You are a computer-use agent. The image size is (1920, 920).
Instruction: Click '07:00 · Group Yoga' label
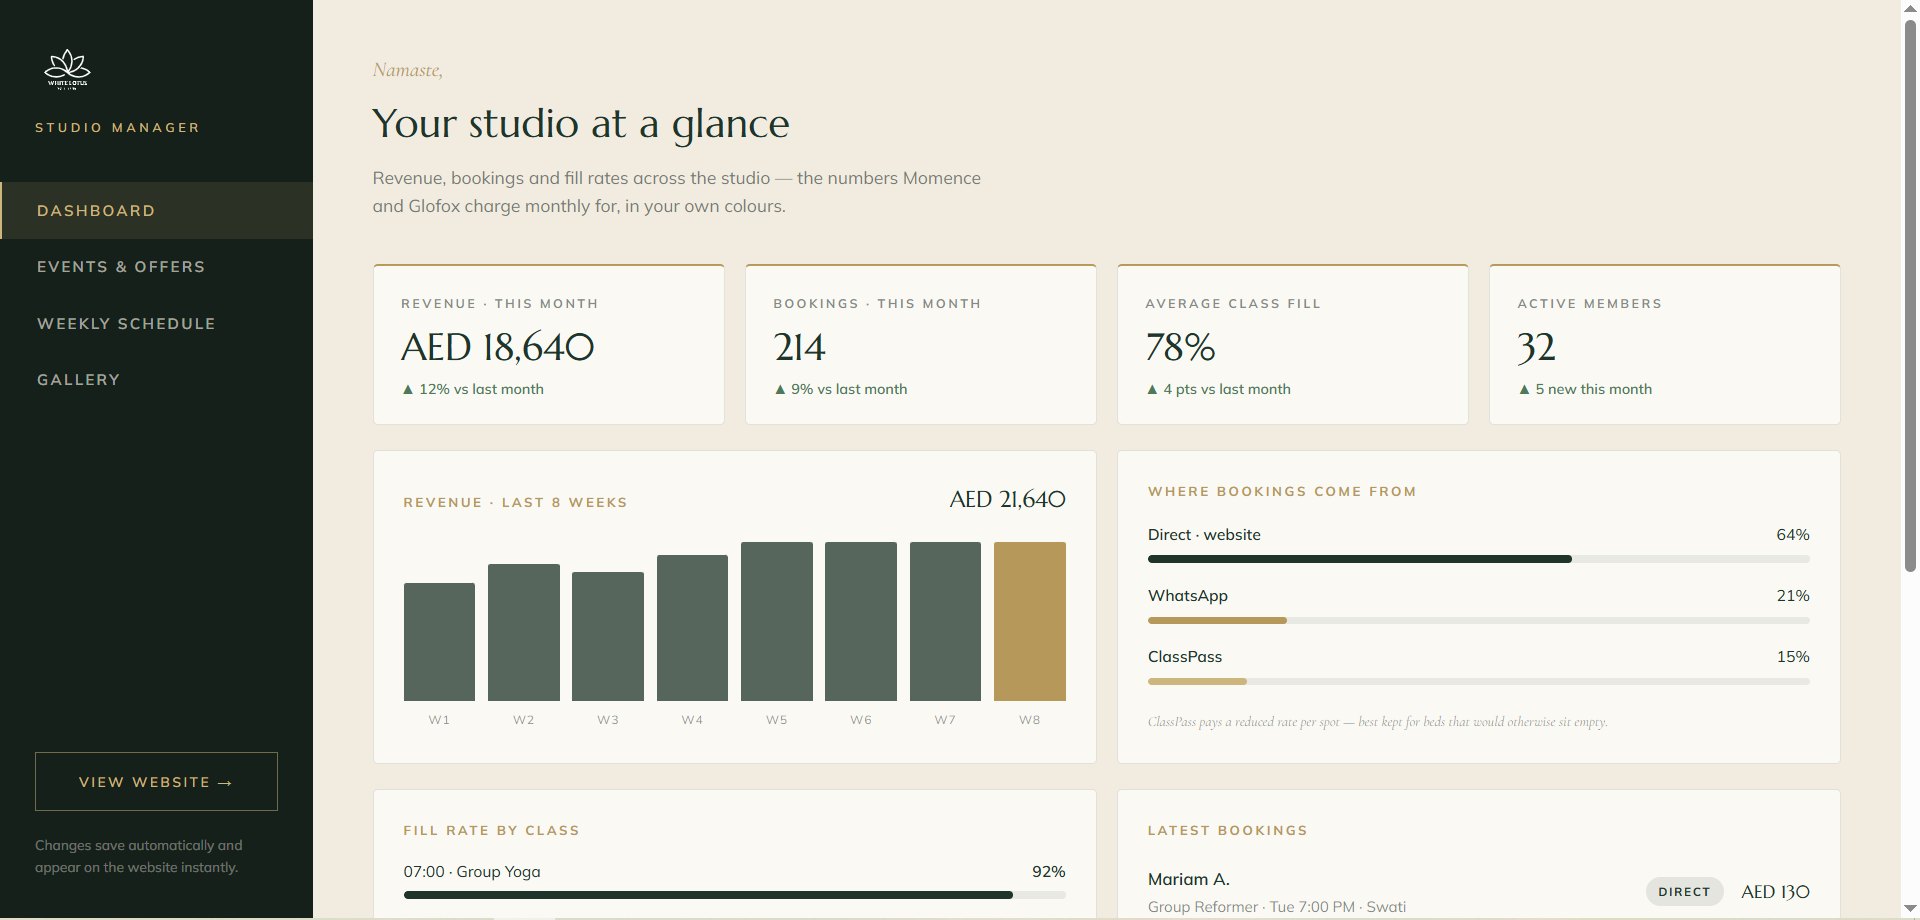point(472,872)
